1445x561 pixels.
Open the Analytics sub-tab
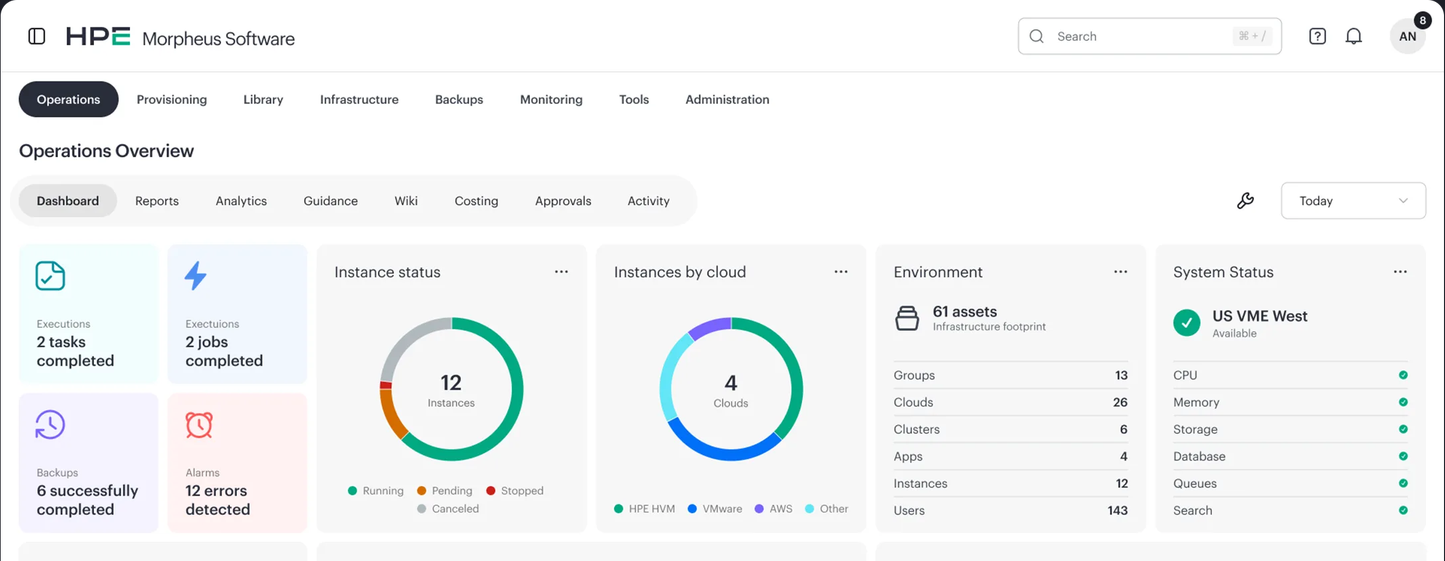241,201
